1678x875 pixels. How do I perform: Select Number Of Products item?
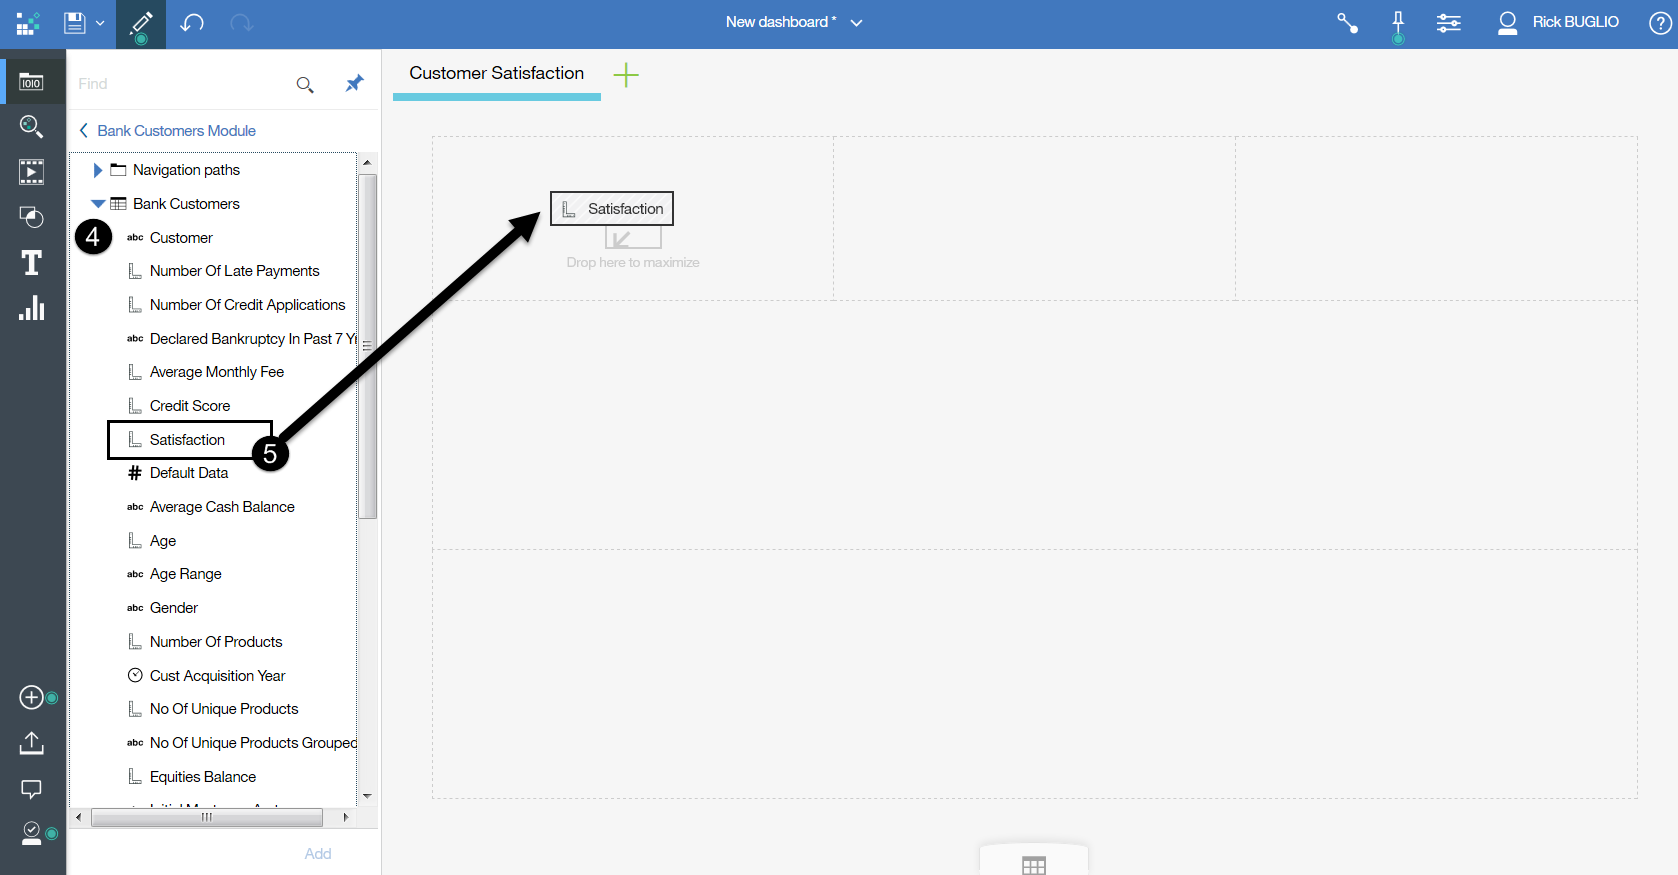click(215, 642)
